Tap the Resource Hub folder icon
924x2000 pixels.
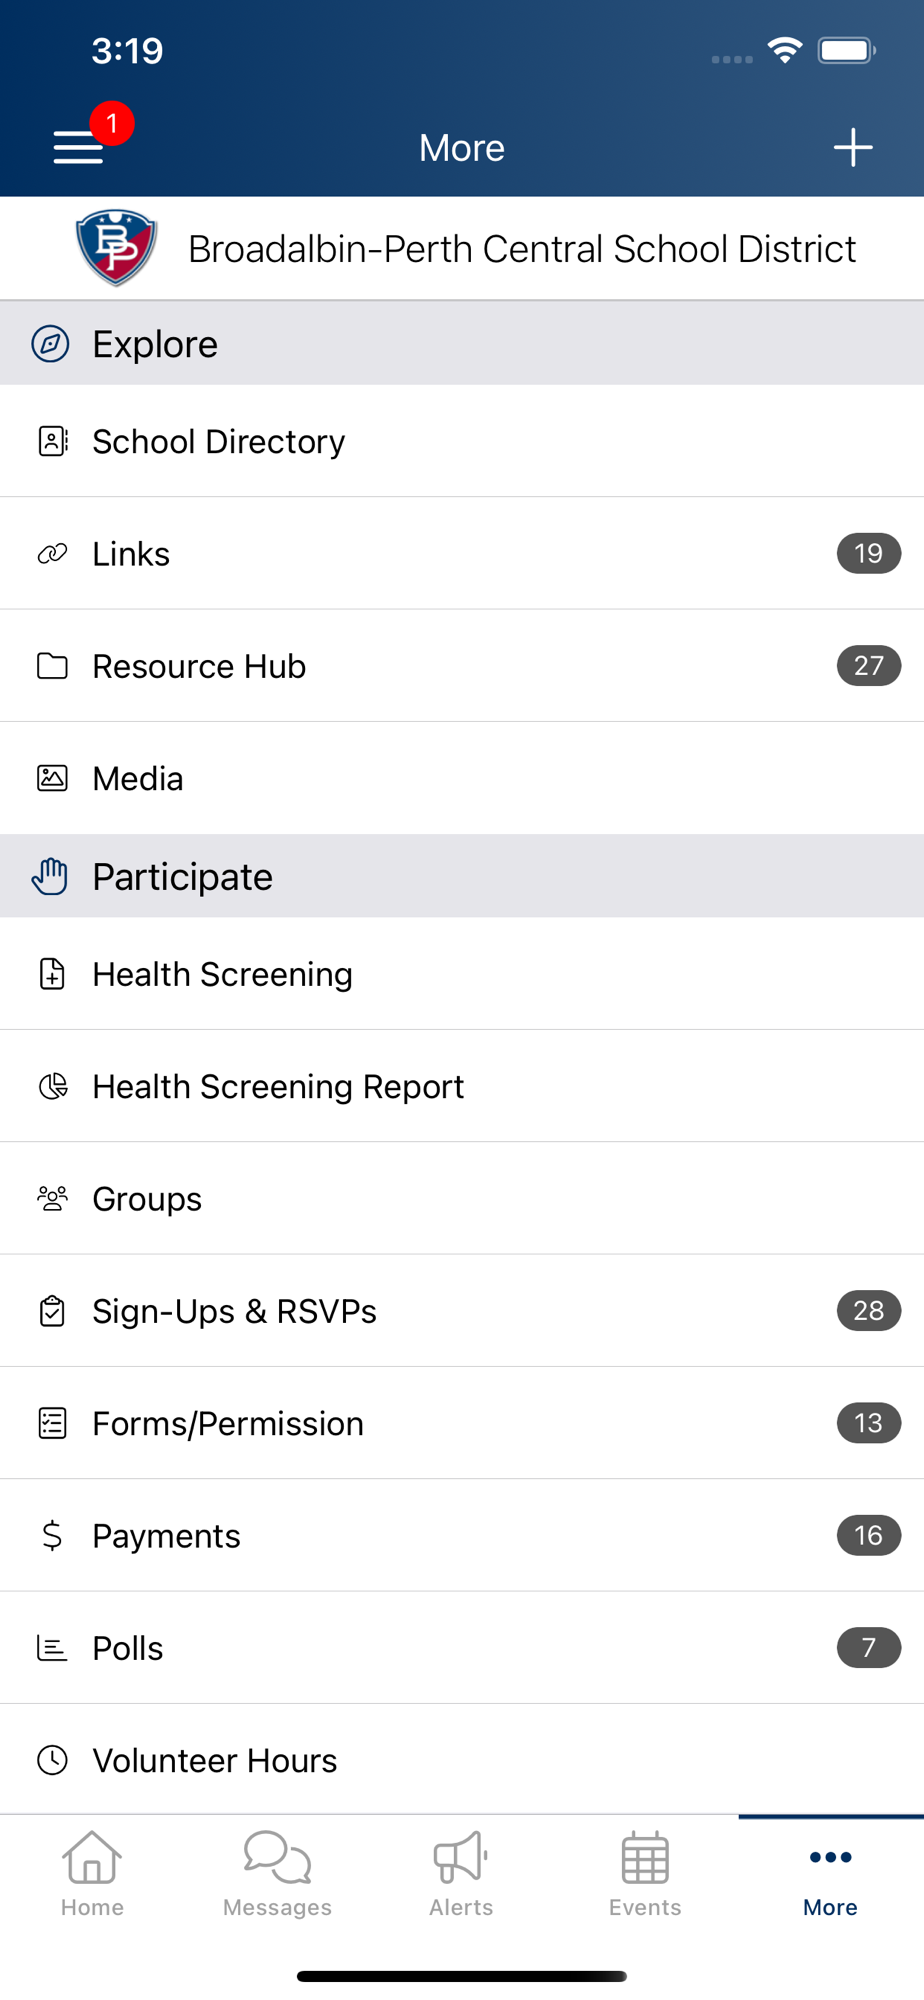[x=52, y=666]
